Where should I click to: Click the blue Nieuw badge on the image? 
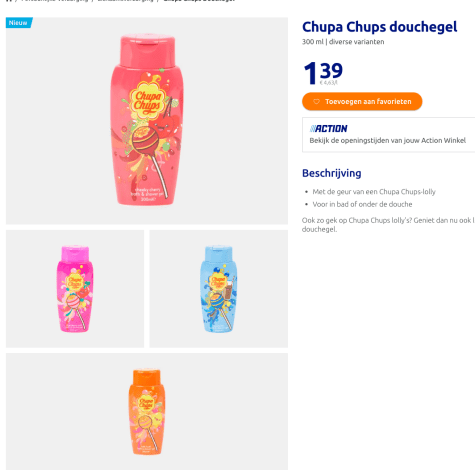[x=19, y=23]
